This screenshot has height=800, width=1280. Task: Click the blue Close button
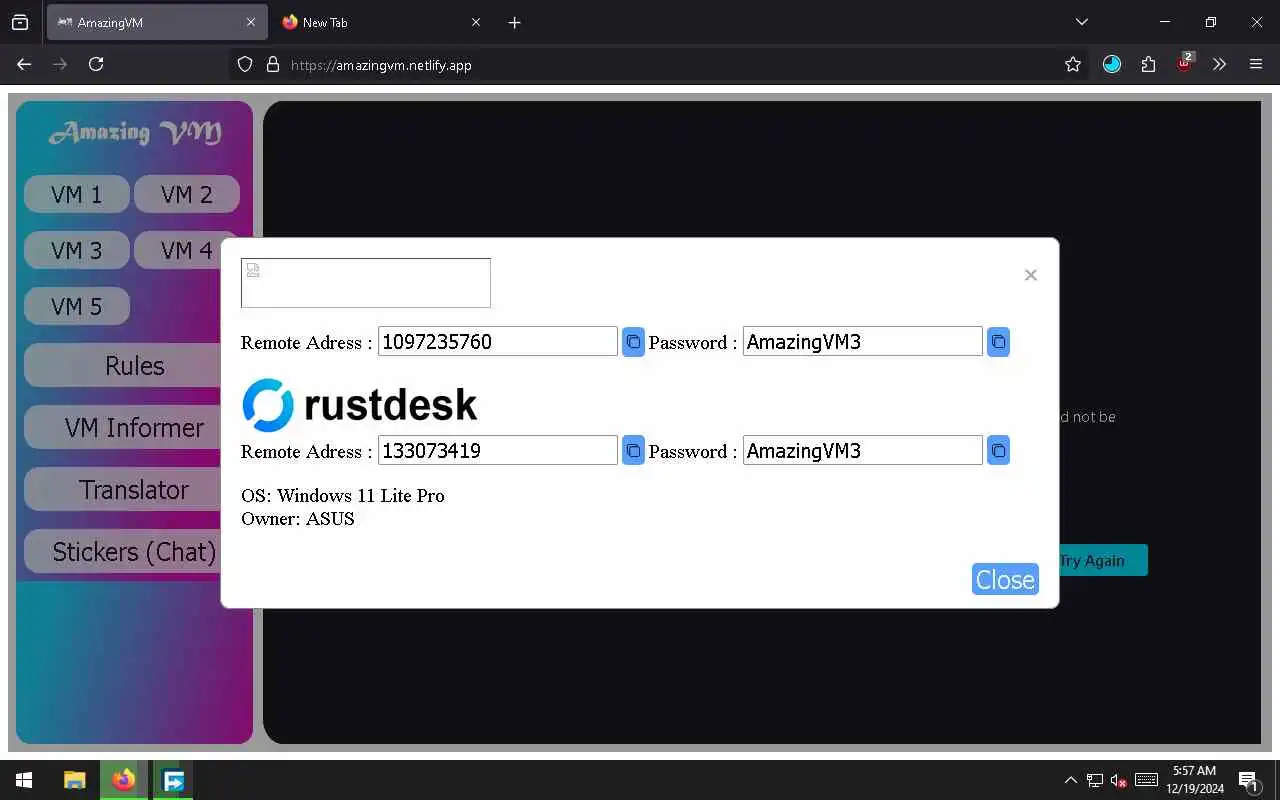(1005, 579)
